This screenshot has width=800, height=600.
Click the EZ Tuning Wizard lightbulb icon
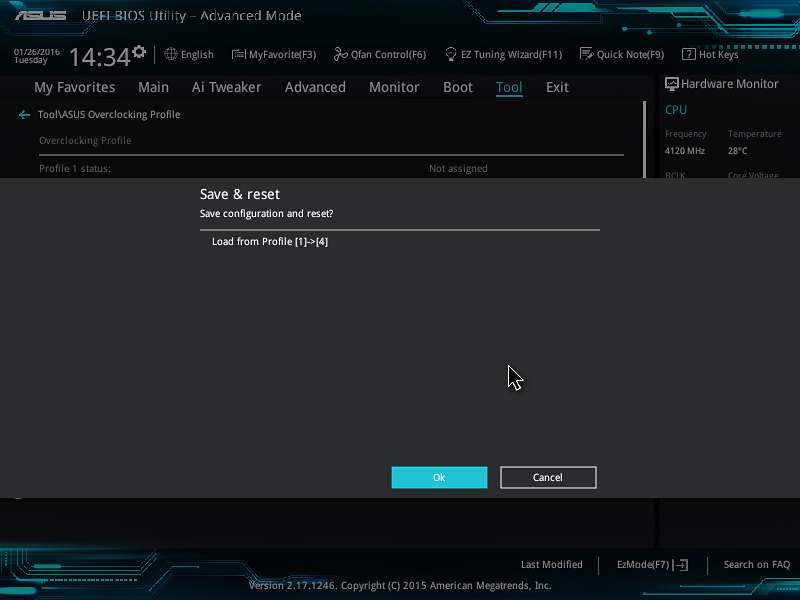[x=451, y=54]
